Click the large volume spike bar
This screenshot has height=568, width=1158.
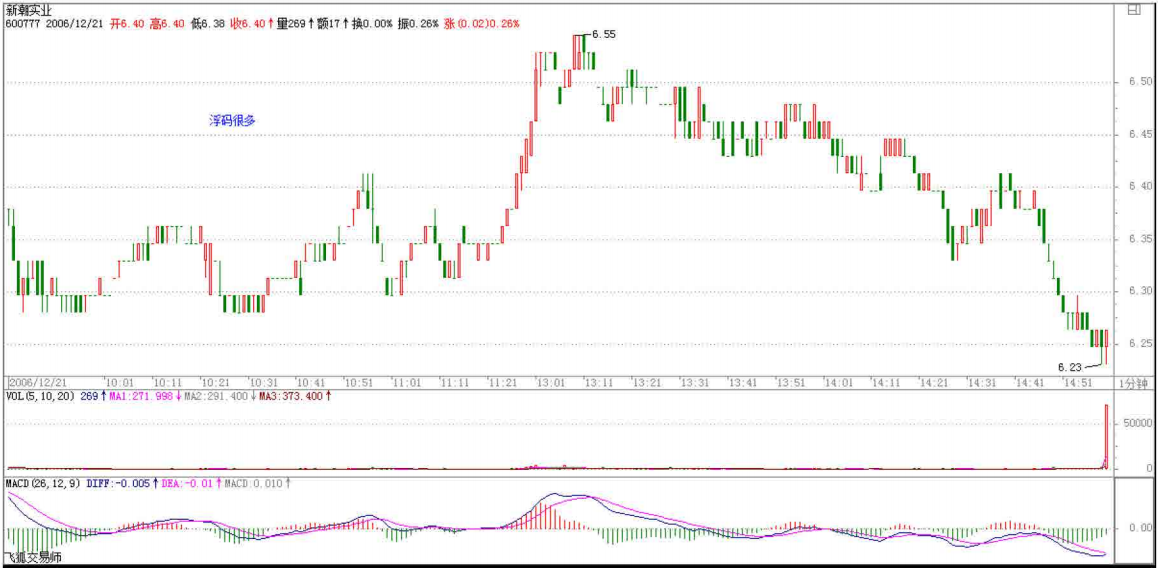(x=1106, y=435)
